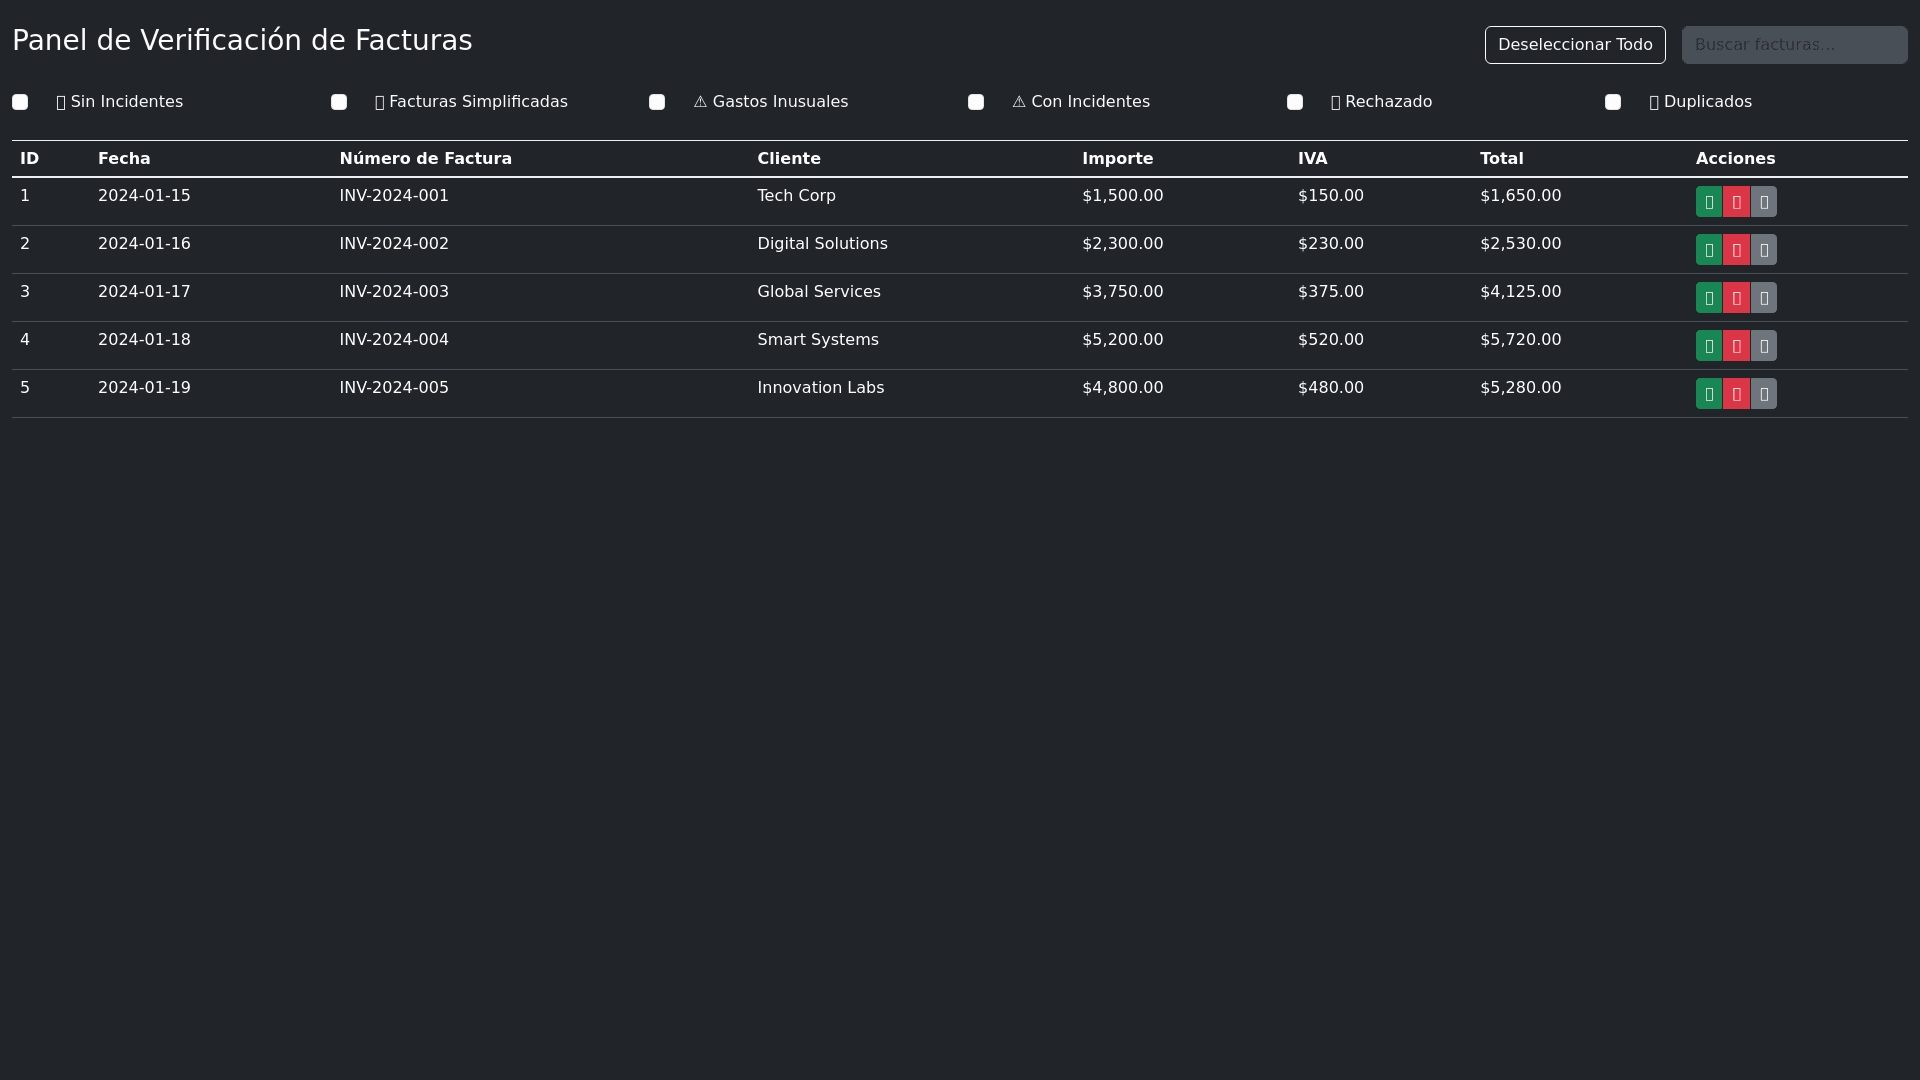Check the Facturas Simplificadas filter
1920x1080 pixels.
(x=339, y=102)
